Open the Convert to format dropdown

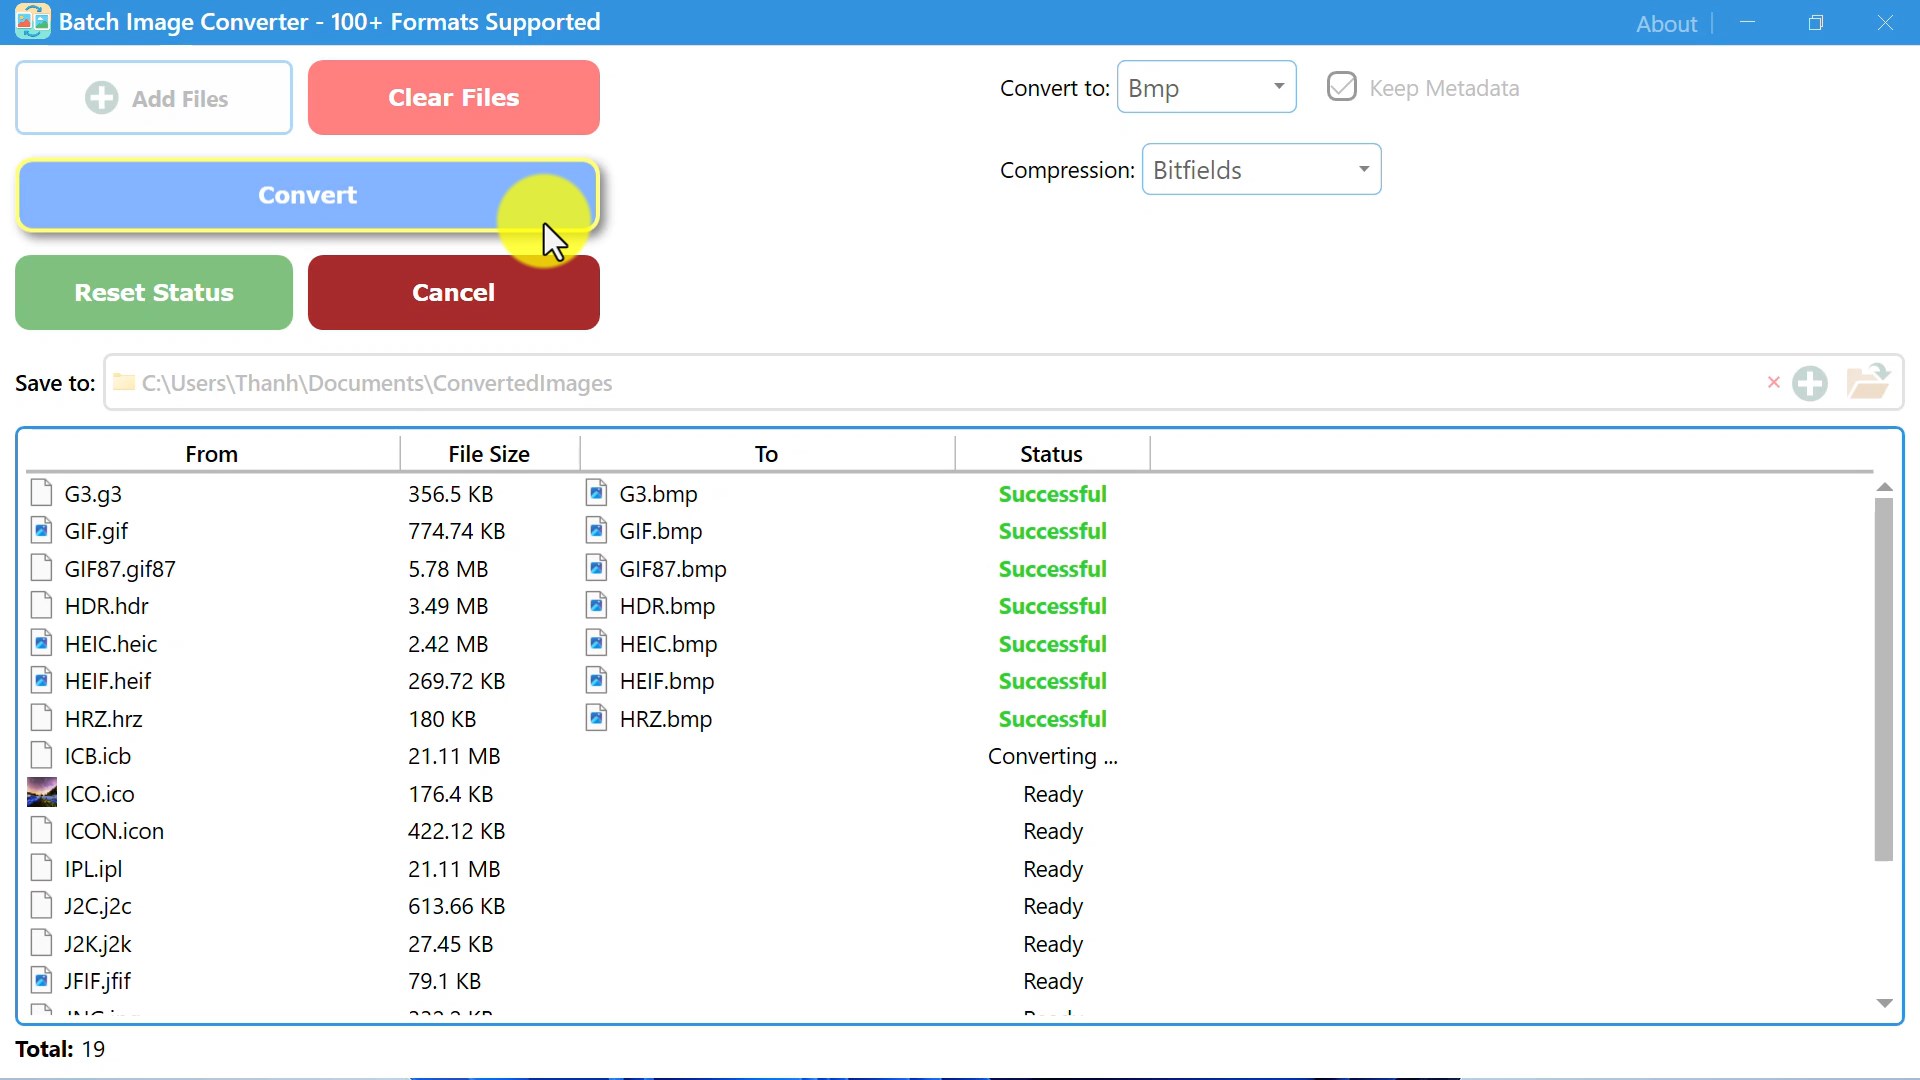pos(1206,87)
